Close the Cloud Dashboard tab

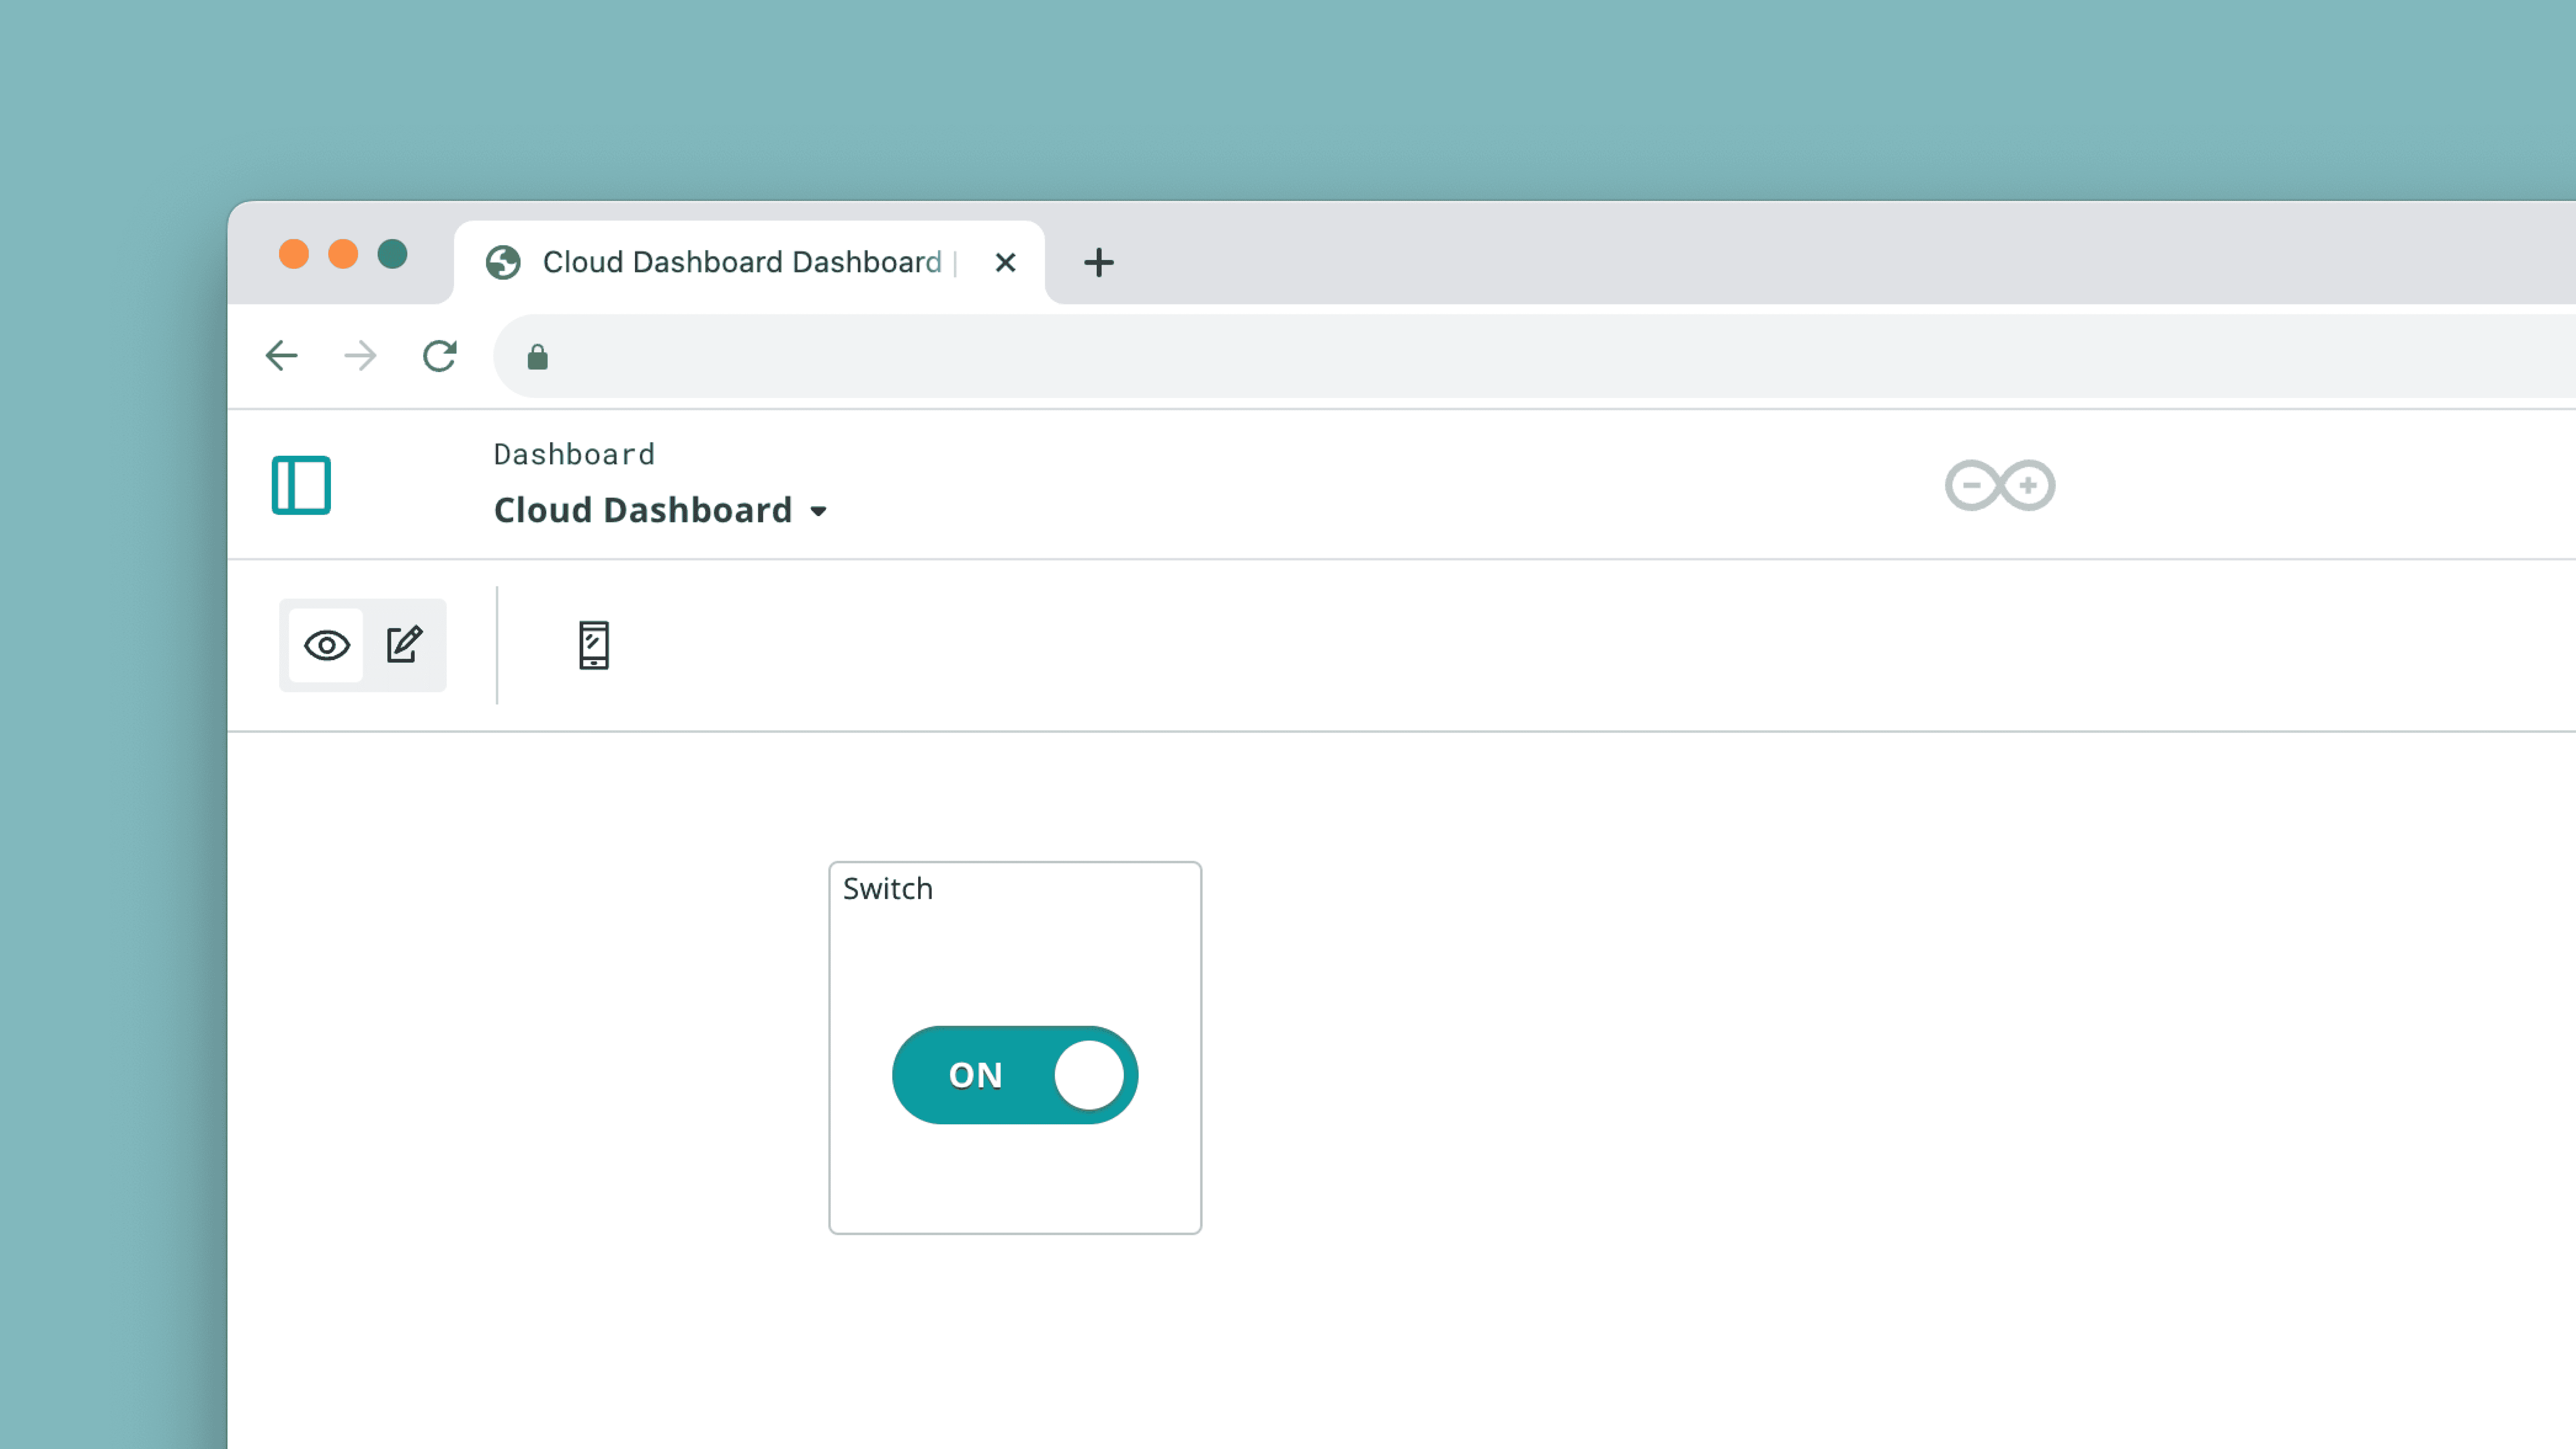point(1005,262)
